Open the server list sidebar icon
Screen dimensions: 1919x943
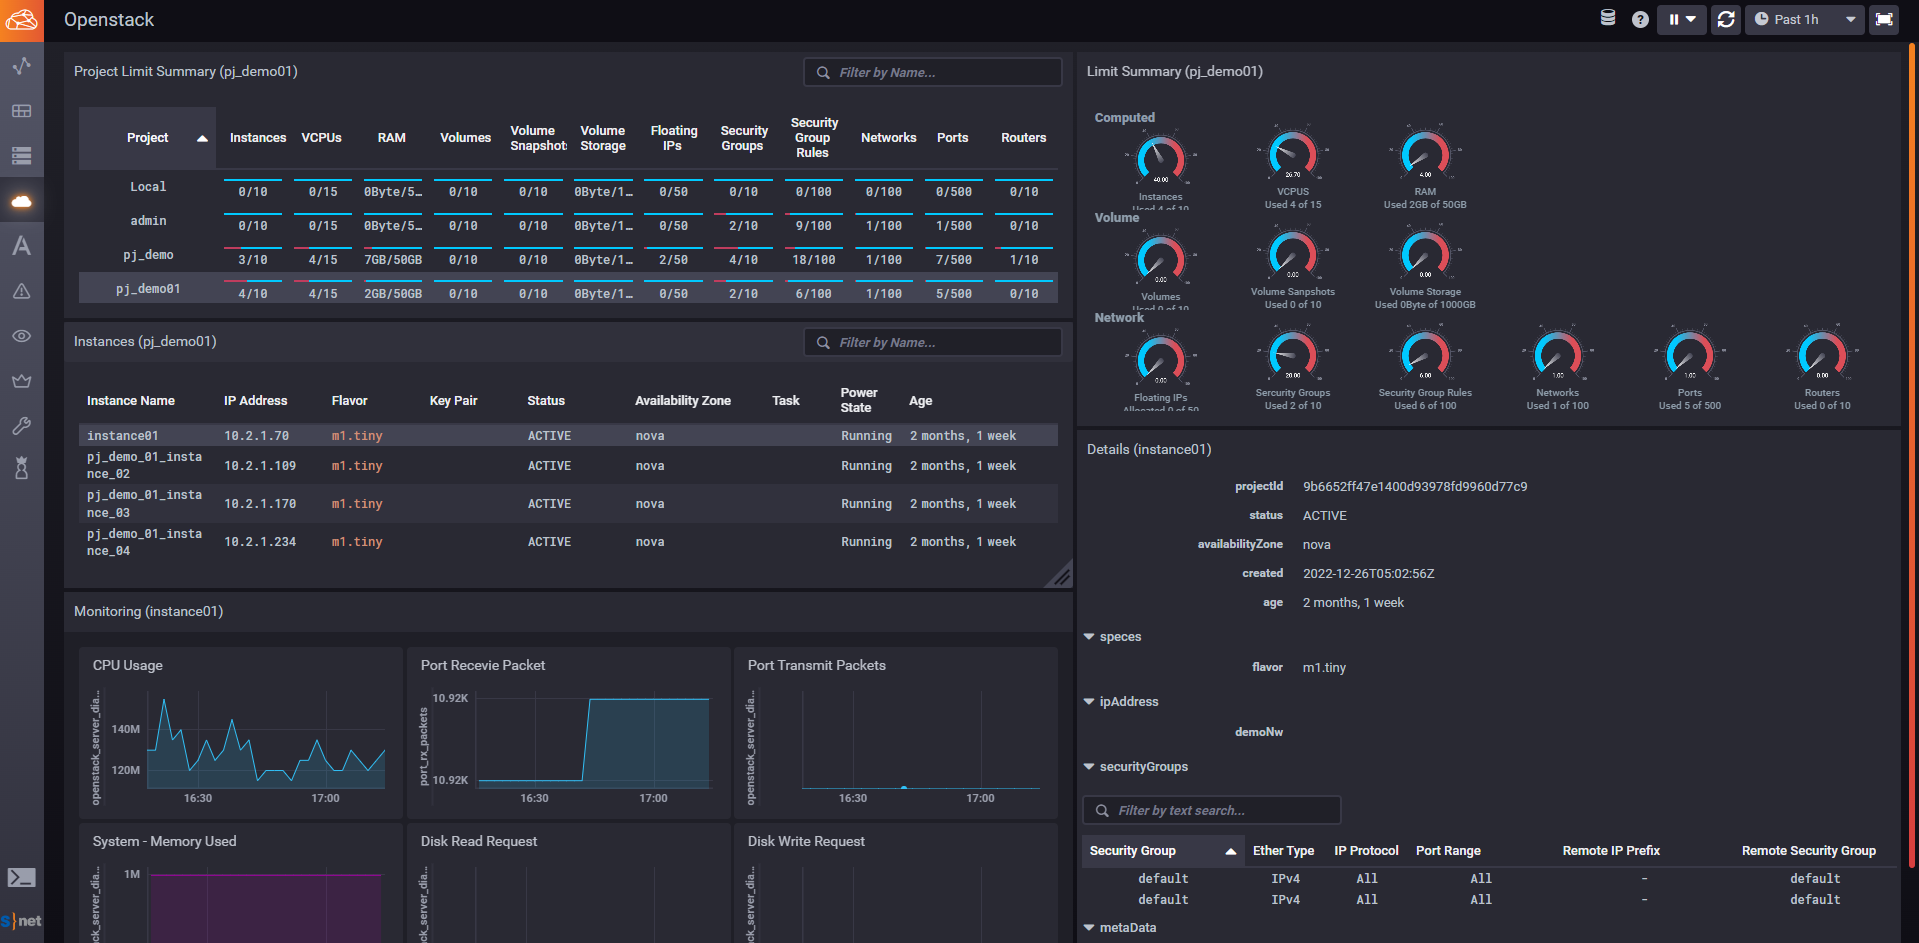click(22, 156)
